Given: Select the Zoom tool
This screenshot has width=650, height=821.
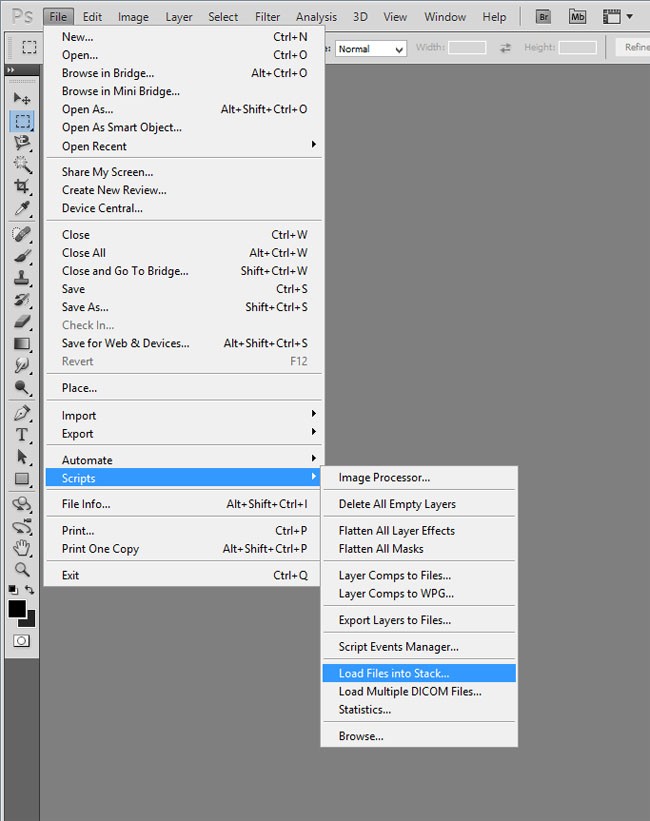Looking at the screenshot, I should [x=22, y=569].
